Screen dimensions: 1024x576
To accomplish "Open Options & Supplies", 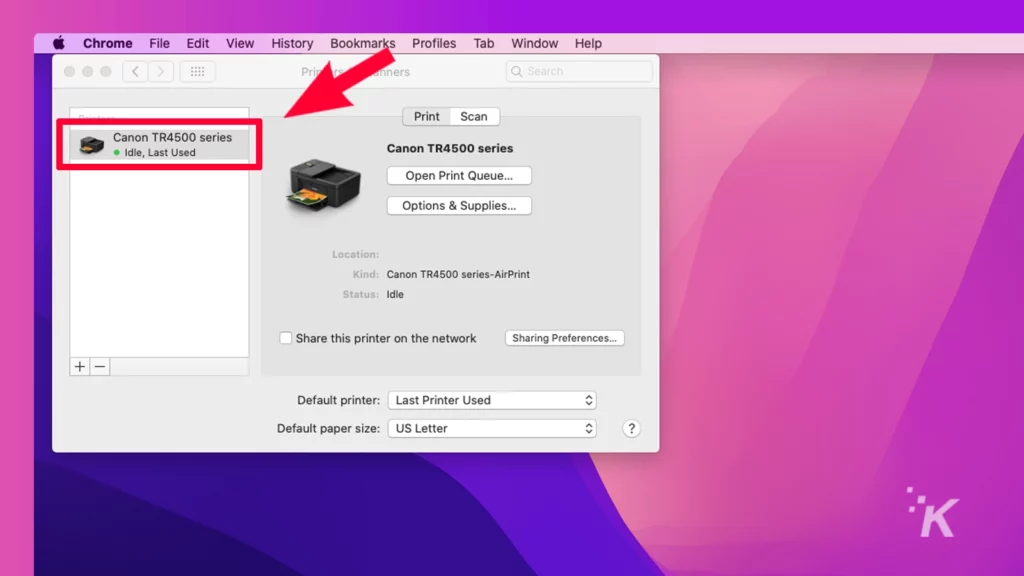I will [x=459, y=206].
